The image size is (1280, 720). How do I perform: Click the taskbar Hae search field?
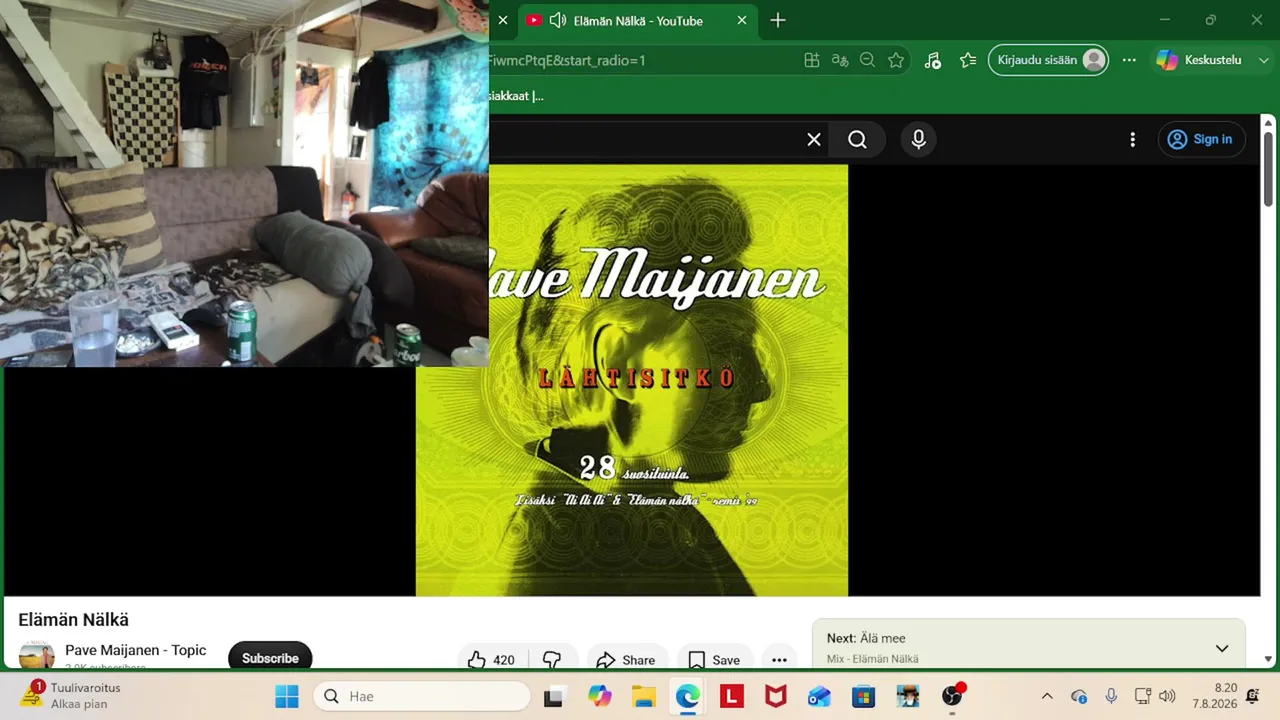422,696
